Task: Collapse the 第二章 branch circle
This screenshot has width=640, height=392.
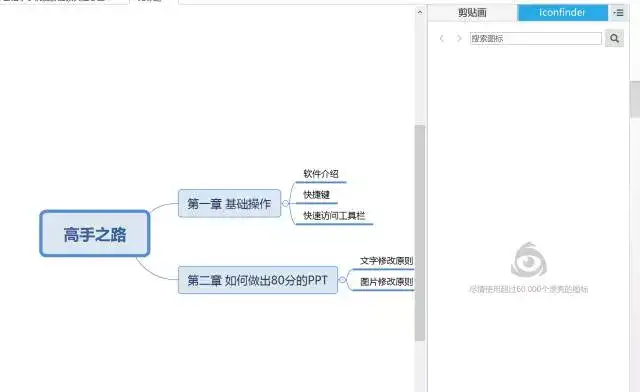Action: [x=342, y=280]
